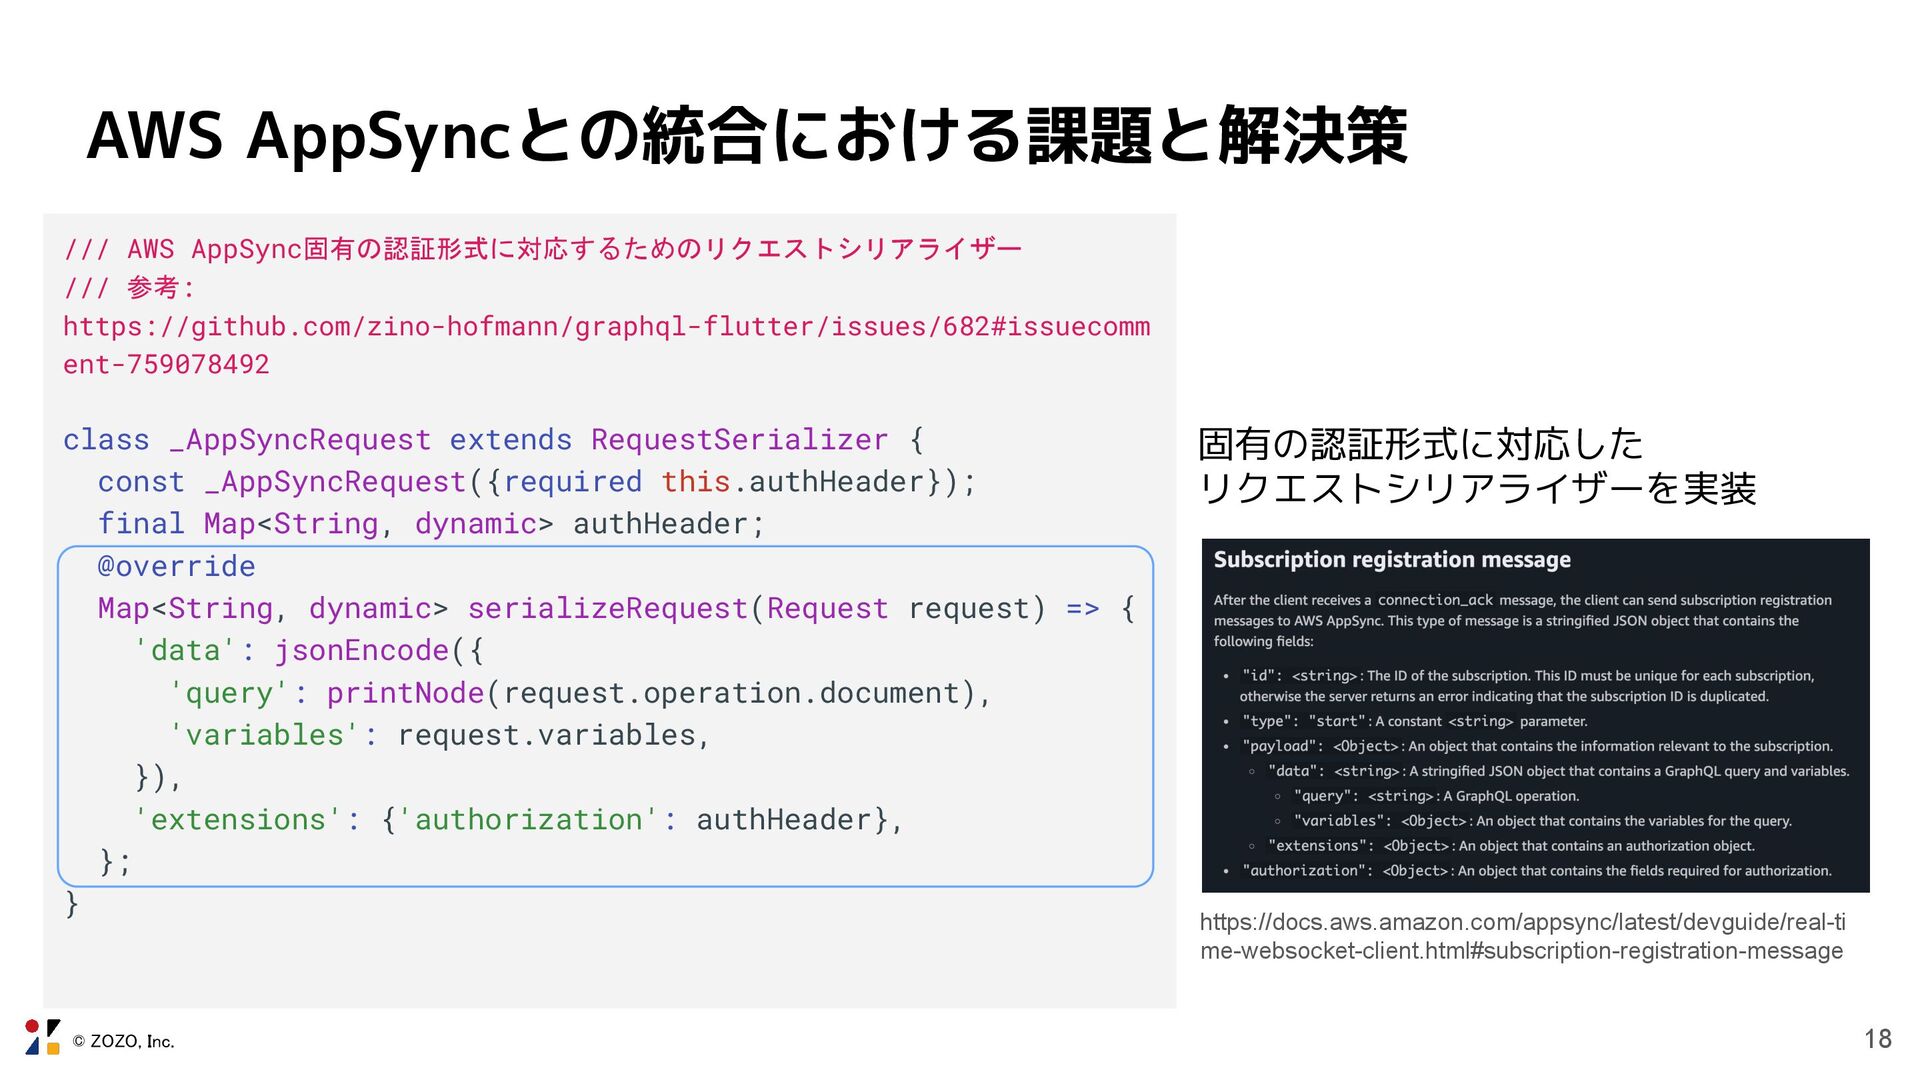Click the page number 18

(x=1877, y=1039)
